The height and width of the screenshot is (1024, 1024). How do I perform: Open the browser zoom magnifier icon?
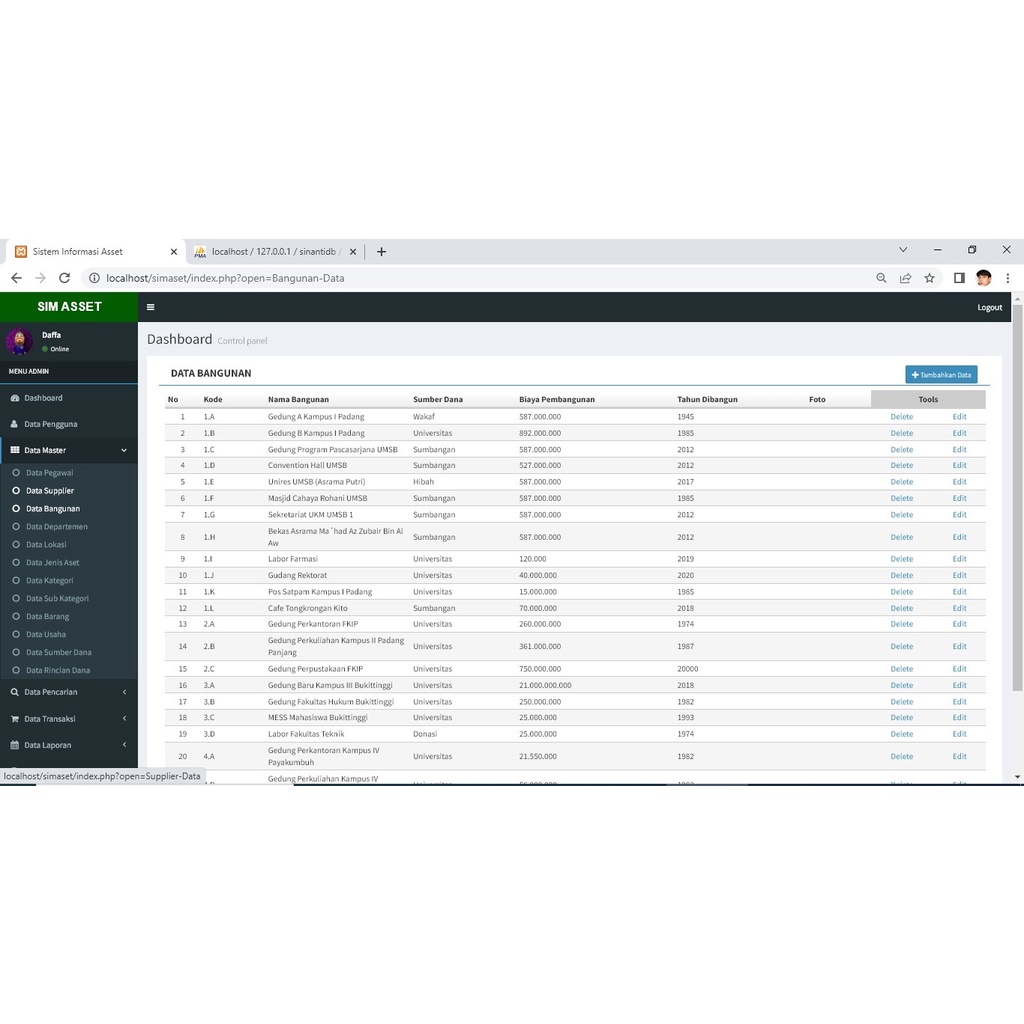click(x=881, y=278)
